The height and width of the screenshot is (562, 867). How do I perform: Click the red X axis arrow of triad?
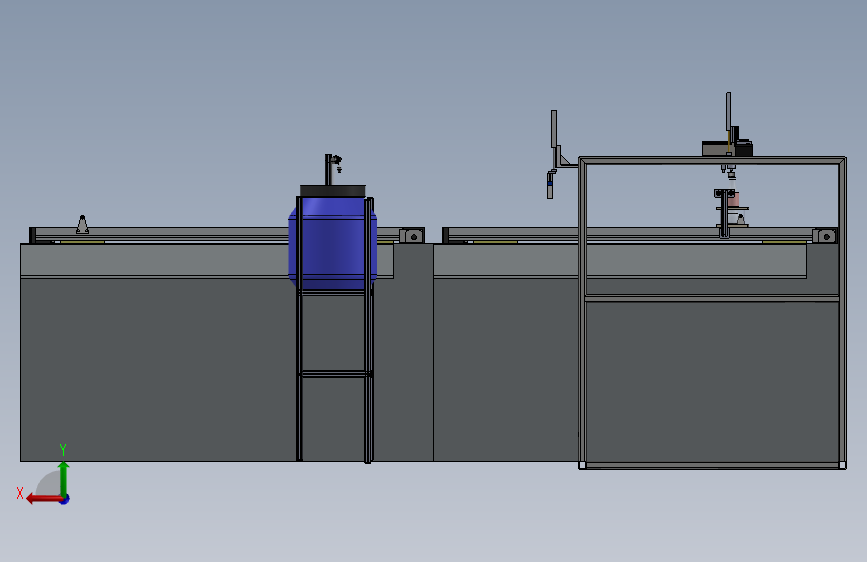click(x=43, y=499)
